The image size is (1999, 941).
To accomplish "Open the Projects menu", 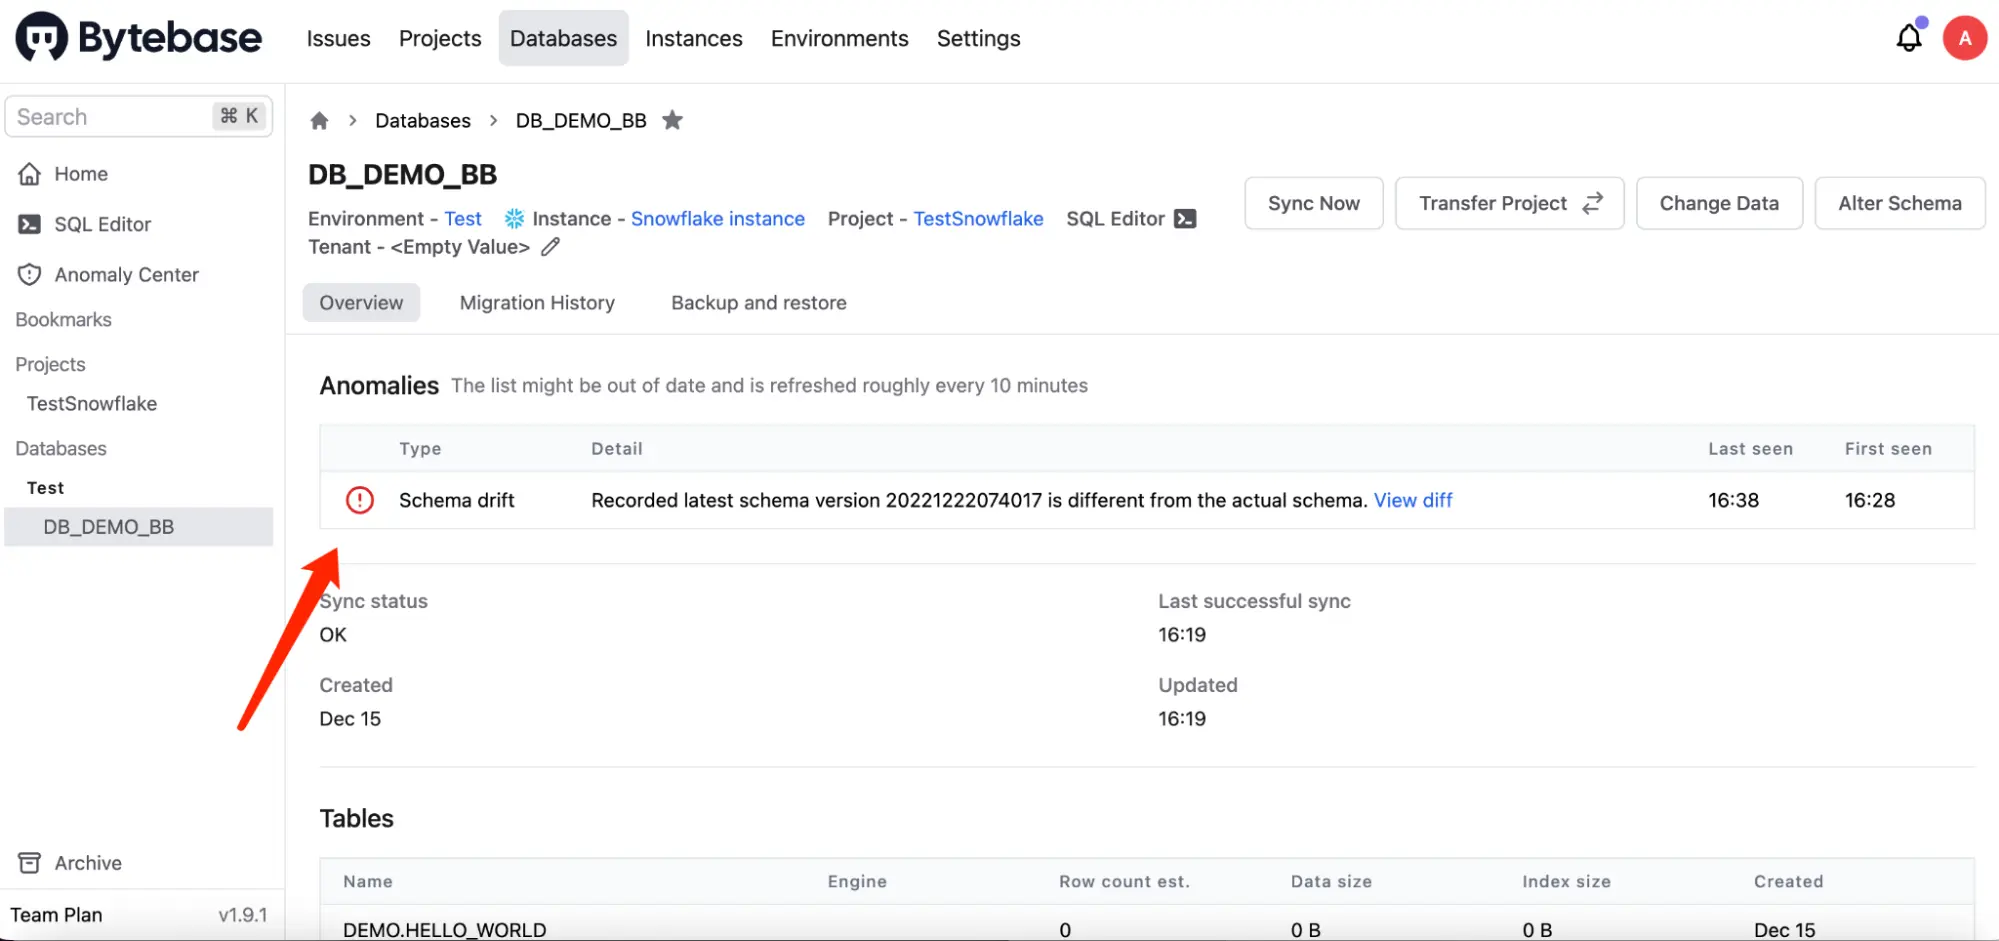I will point(440,38).
